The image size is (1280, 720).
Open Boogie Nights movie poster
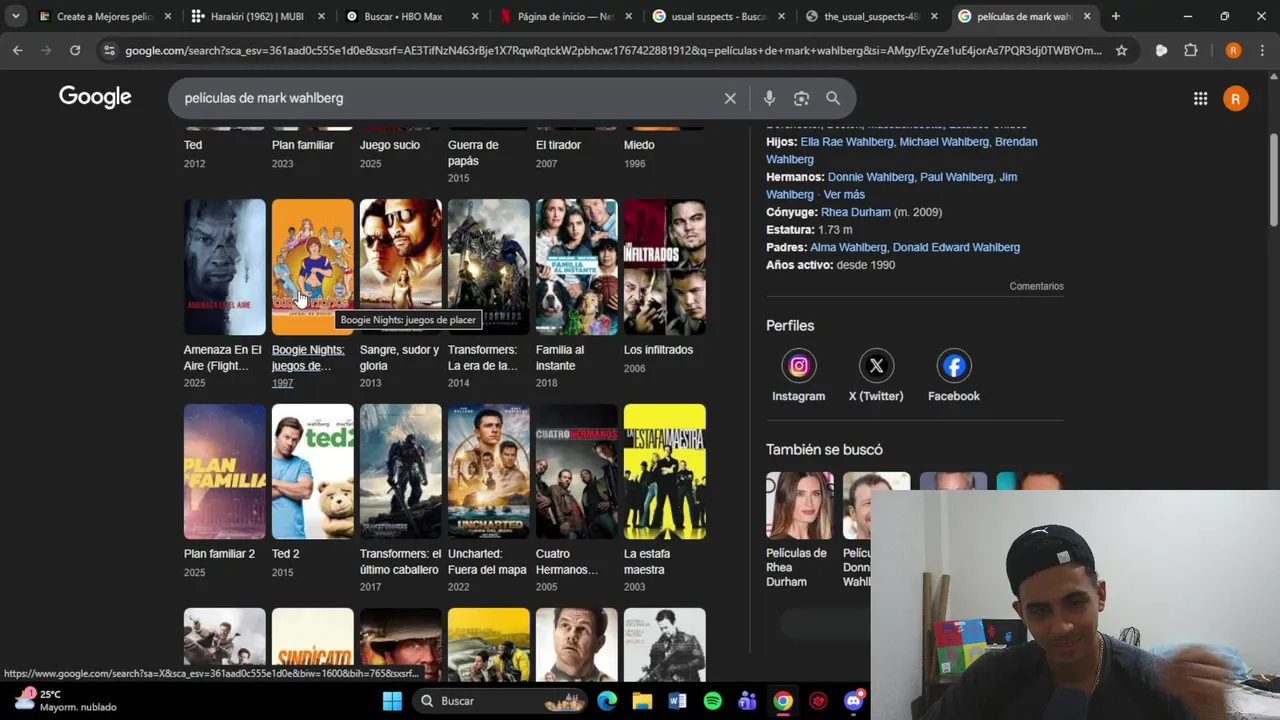[x=312, y=267]
